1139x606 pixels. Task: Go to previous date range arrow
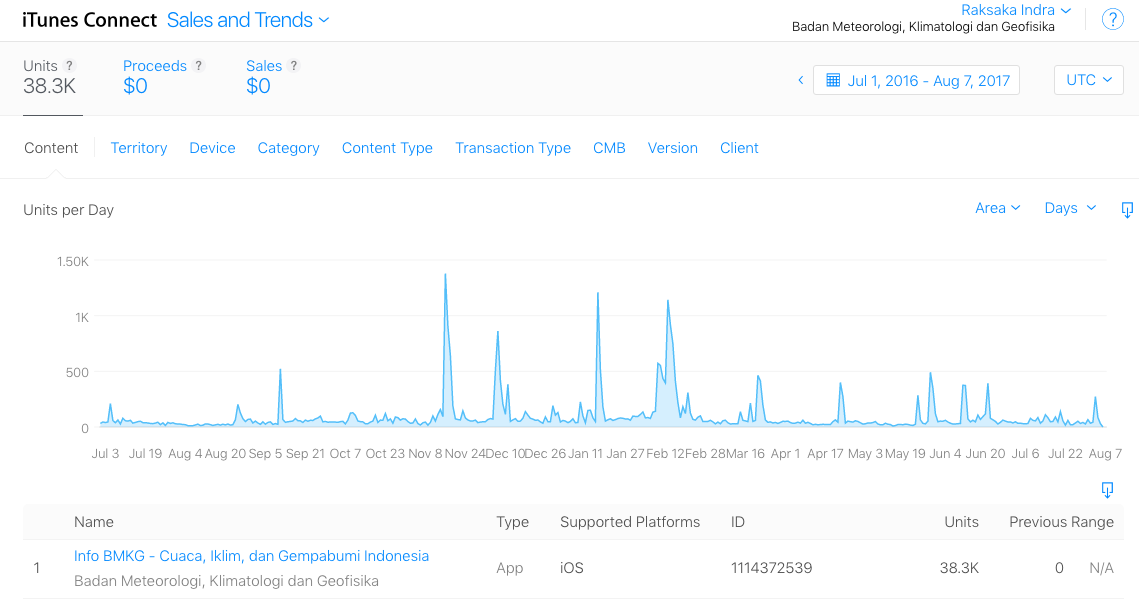pos(800,80)
